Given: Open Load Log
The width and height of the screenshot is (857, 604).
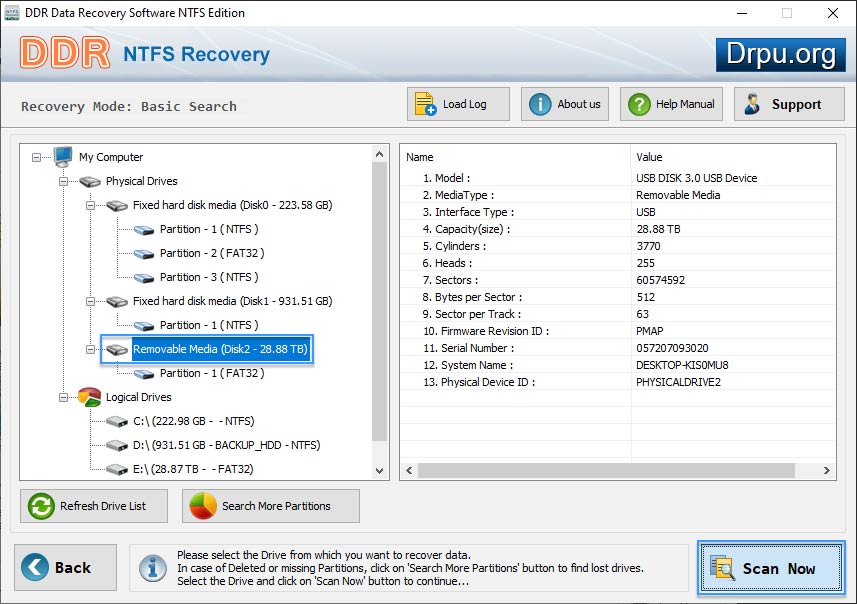Looking at the screenshot, I should point(458,104).
